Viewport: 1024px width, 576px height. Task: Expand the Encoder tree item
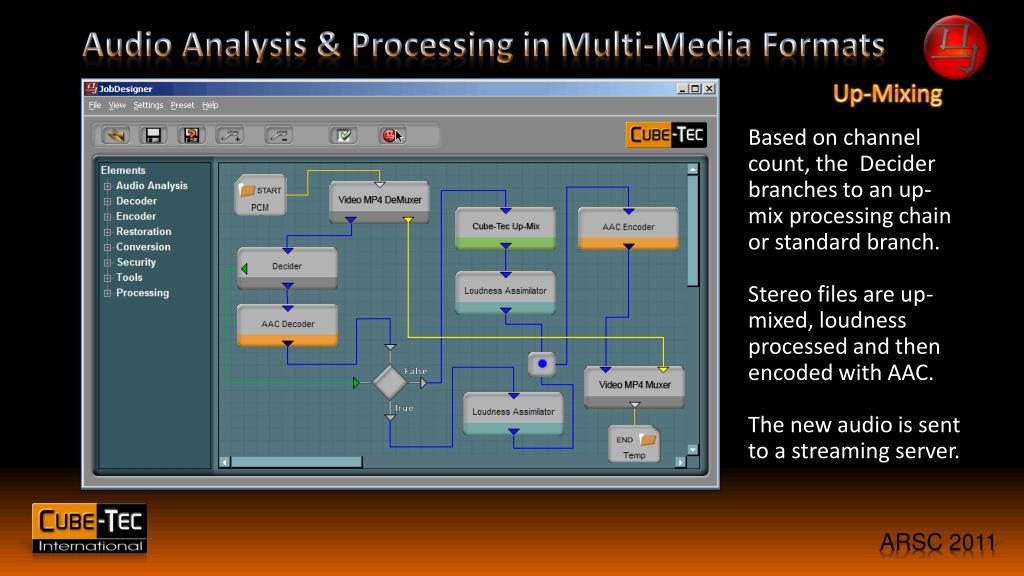point(107,217)
